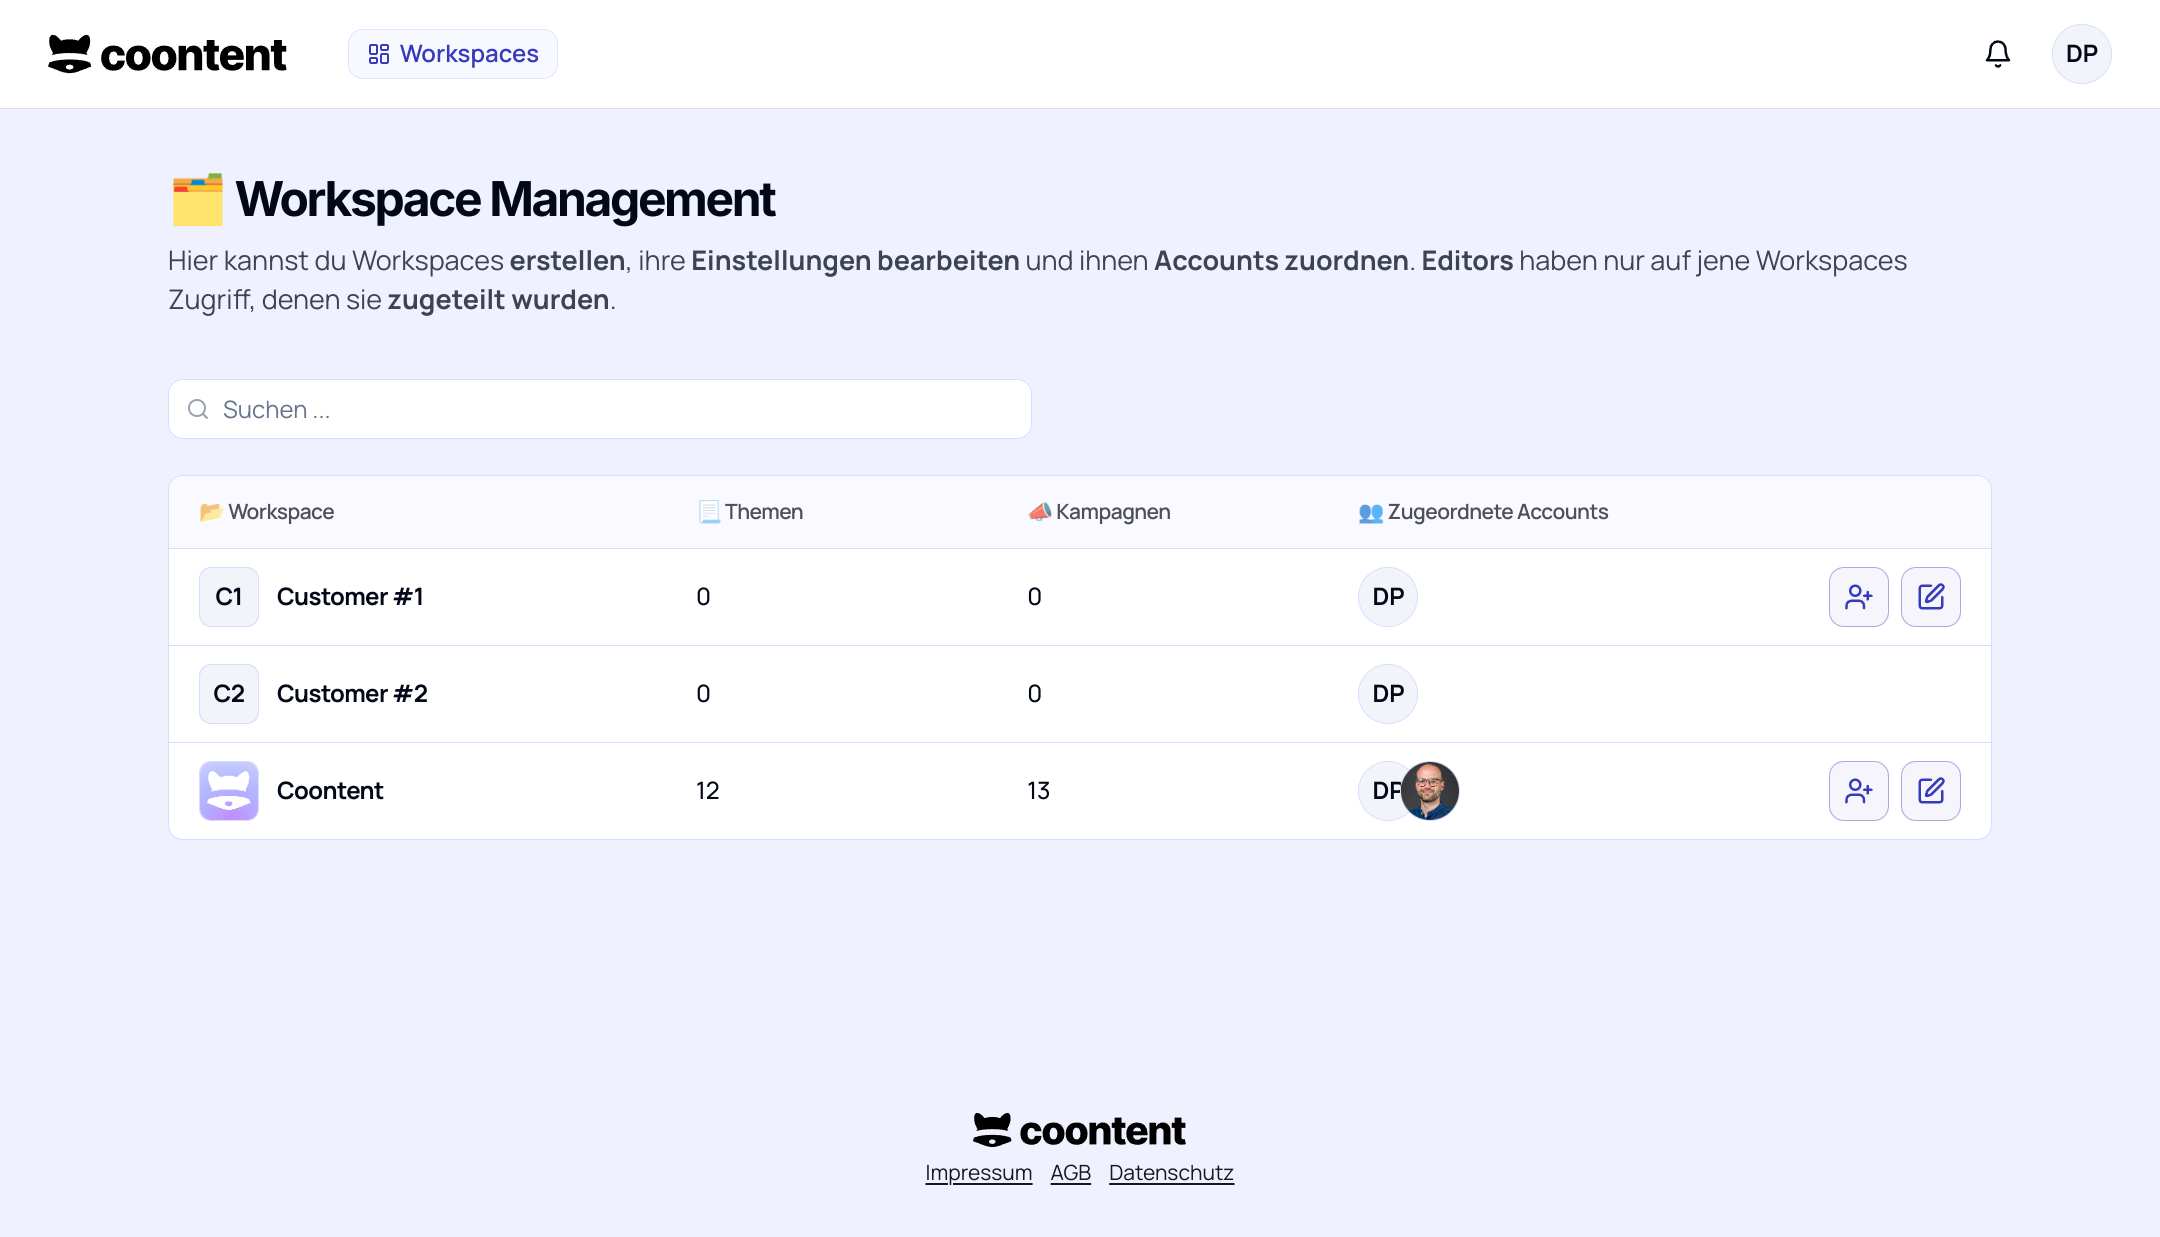Select the Customer #1 workspace name
2160x1237 pixels.
(350, 597)
